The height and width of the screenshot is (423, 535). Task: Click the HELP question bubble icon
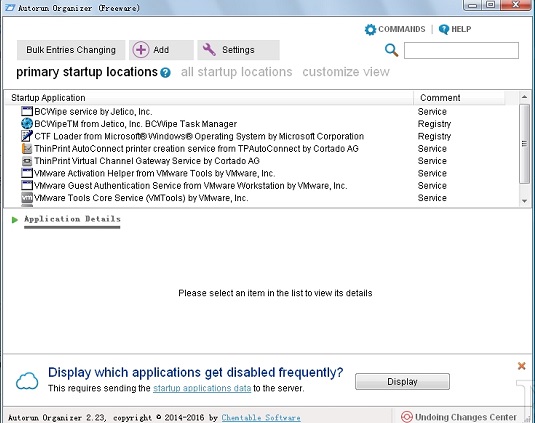click(444, 29)
